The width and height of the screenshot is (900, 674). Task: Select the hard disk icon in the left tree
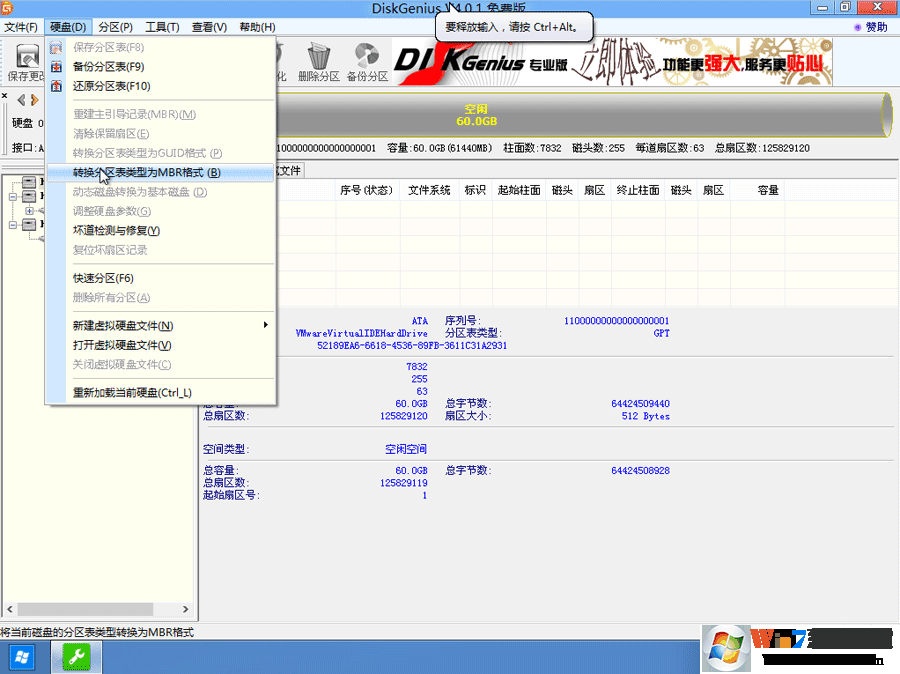[29, 183]
